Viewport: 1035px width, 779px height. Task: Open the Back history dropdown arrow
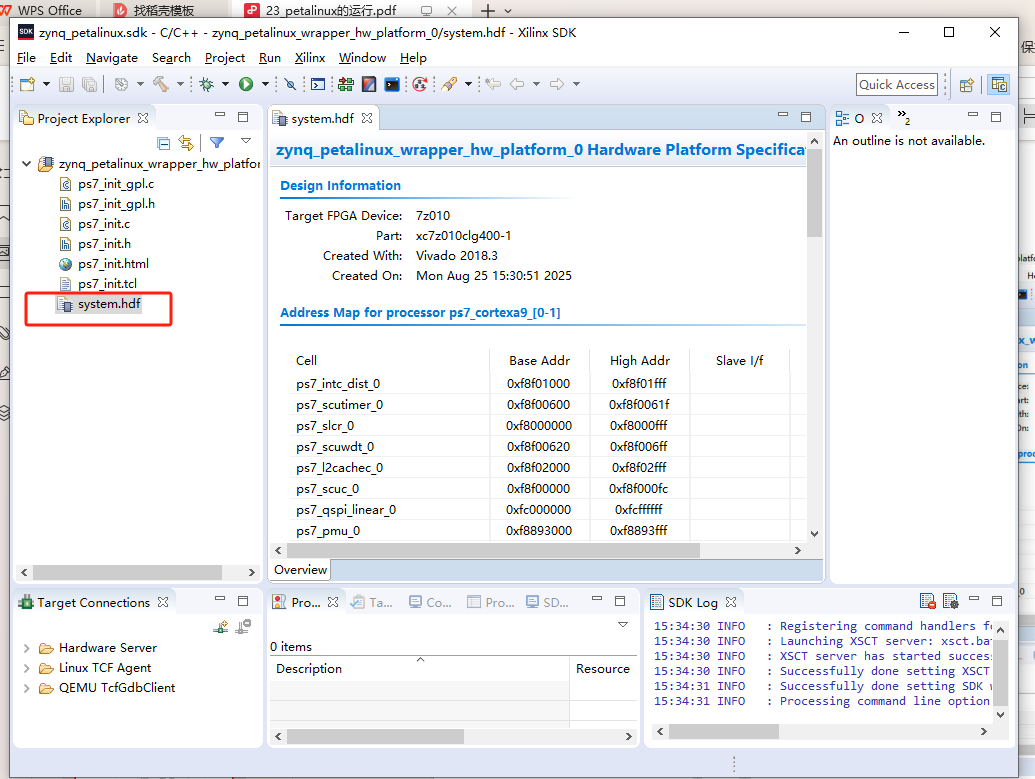click(536, 84)
